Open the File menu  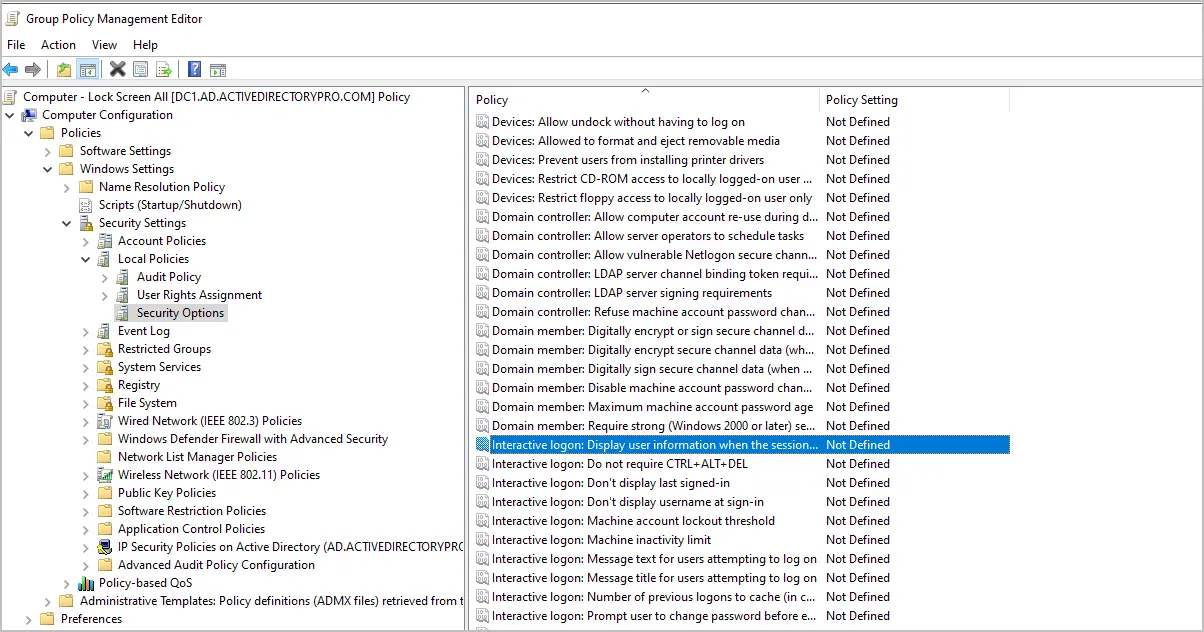pyautogui.click(x=16, y=45)
